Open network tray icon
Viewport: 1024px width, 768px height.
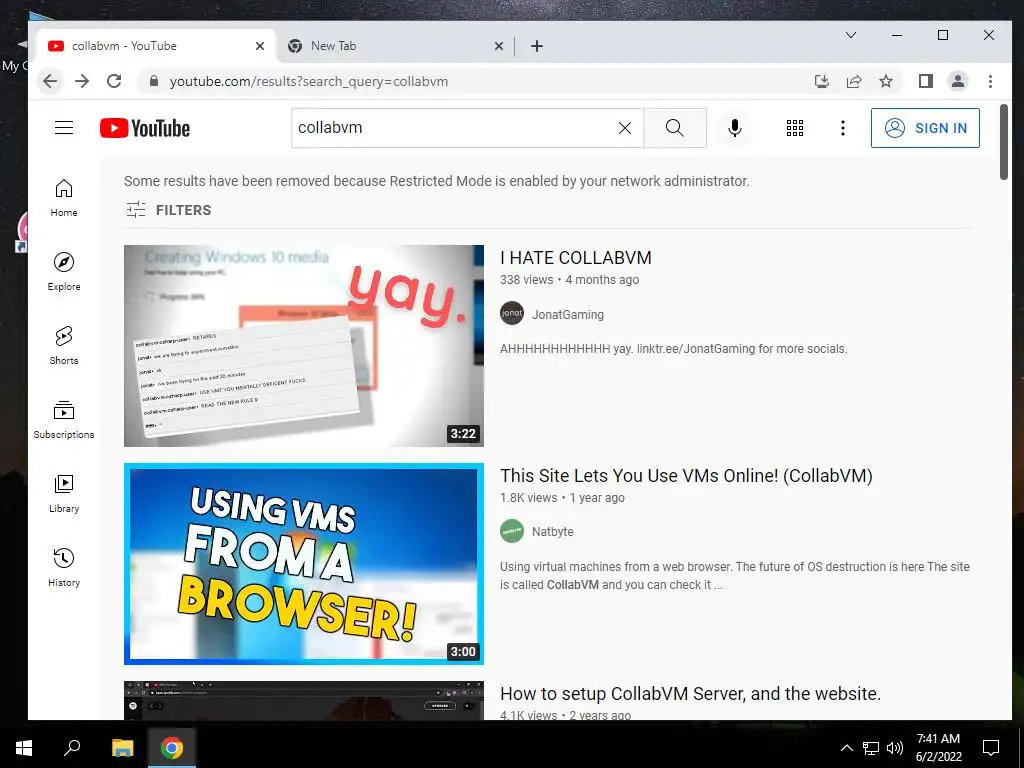tap(871, 748)
